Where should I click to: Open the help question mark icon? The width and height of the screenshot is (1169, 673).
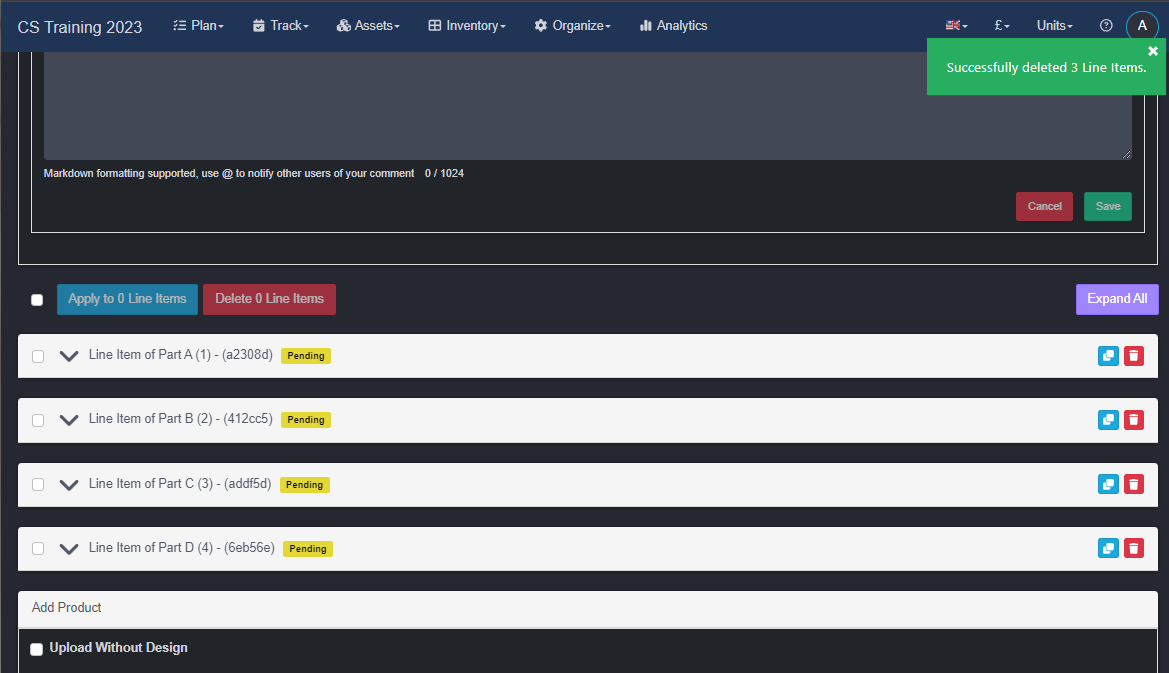tap(1106, 26)
